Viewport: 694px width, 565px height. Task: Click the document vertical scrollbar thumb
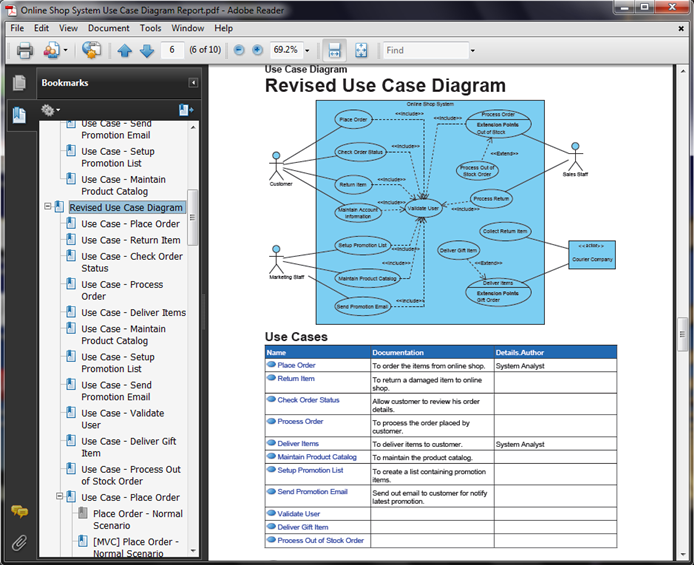(682, 334)
